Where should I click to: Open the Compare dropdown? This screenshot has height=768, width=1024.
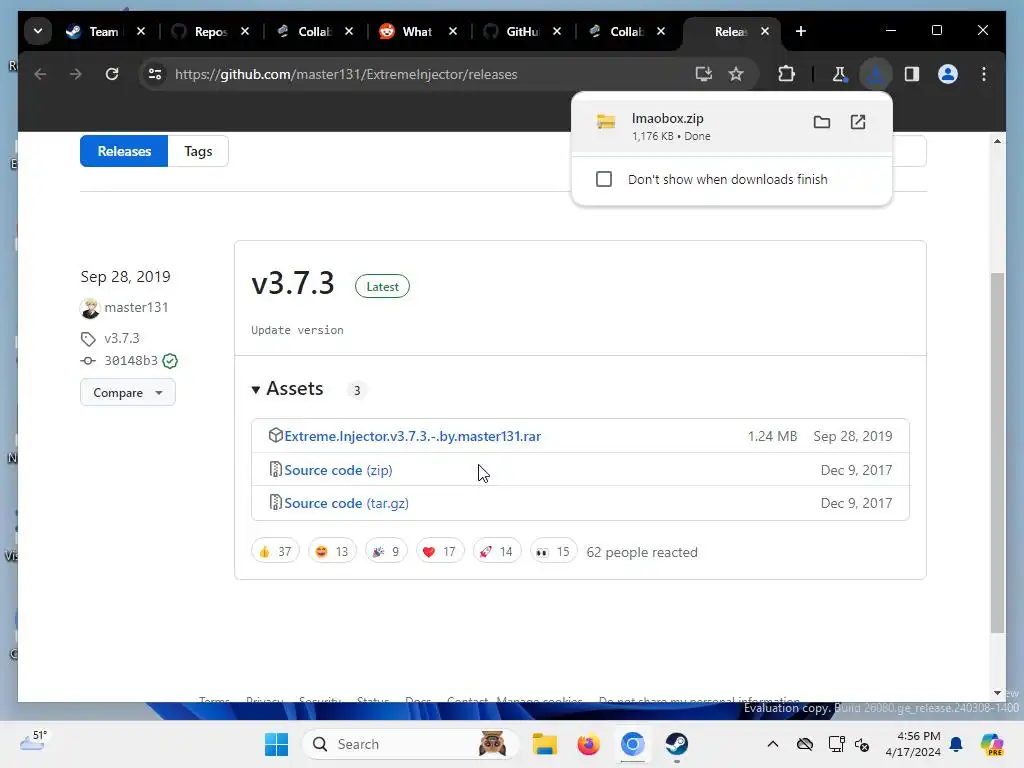(x=127, y=392)
